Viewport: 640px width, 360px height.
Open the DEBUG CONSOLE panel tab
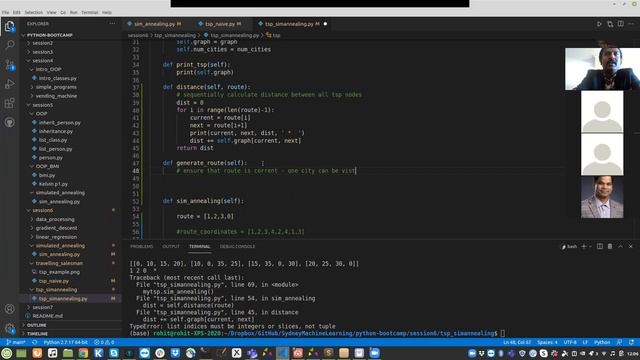(x=237, y=246)
